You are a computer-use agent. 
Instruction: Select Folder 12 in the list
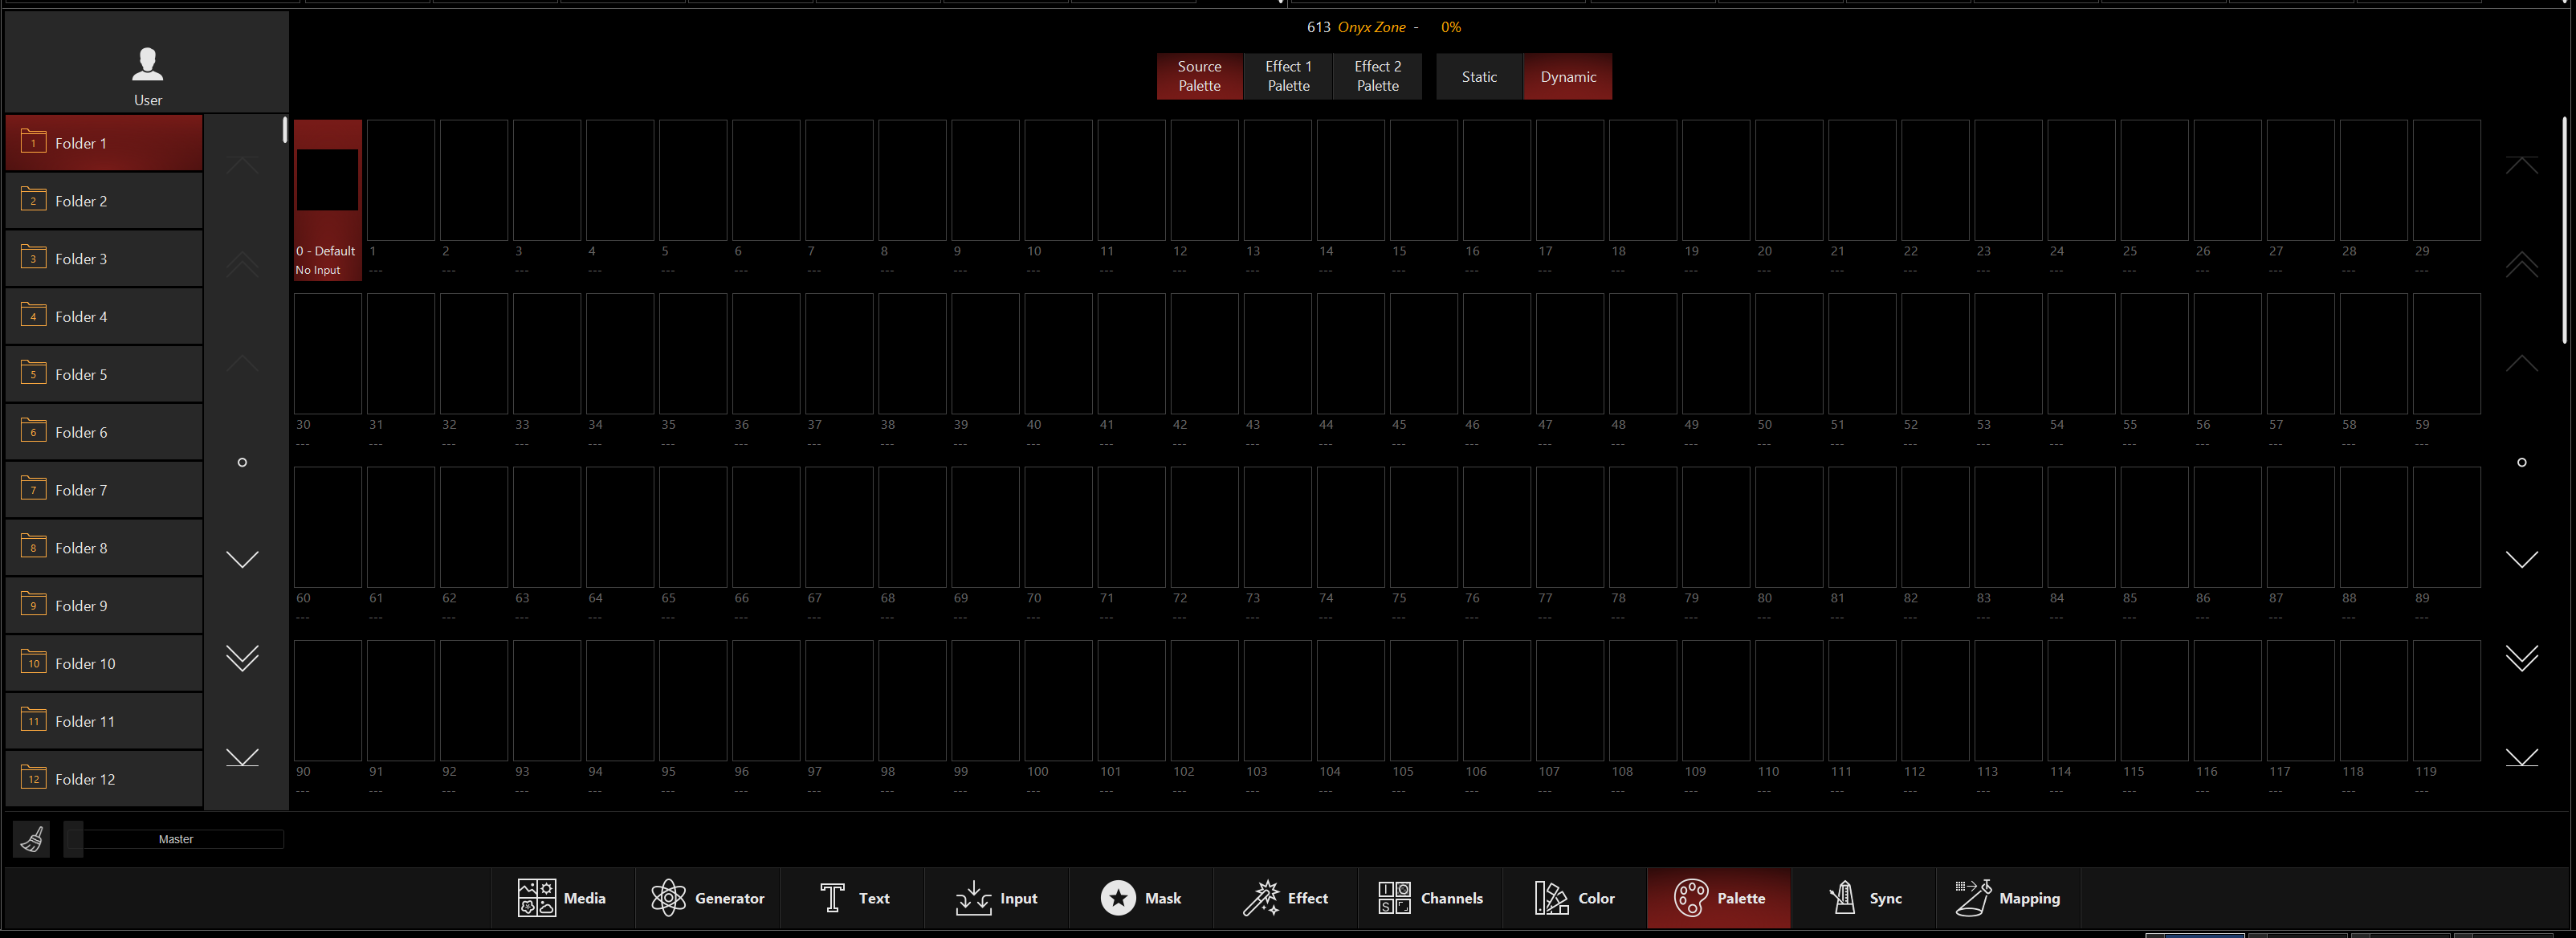(x=104, y=779)
